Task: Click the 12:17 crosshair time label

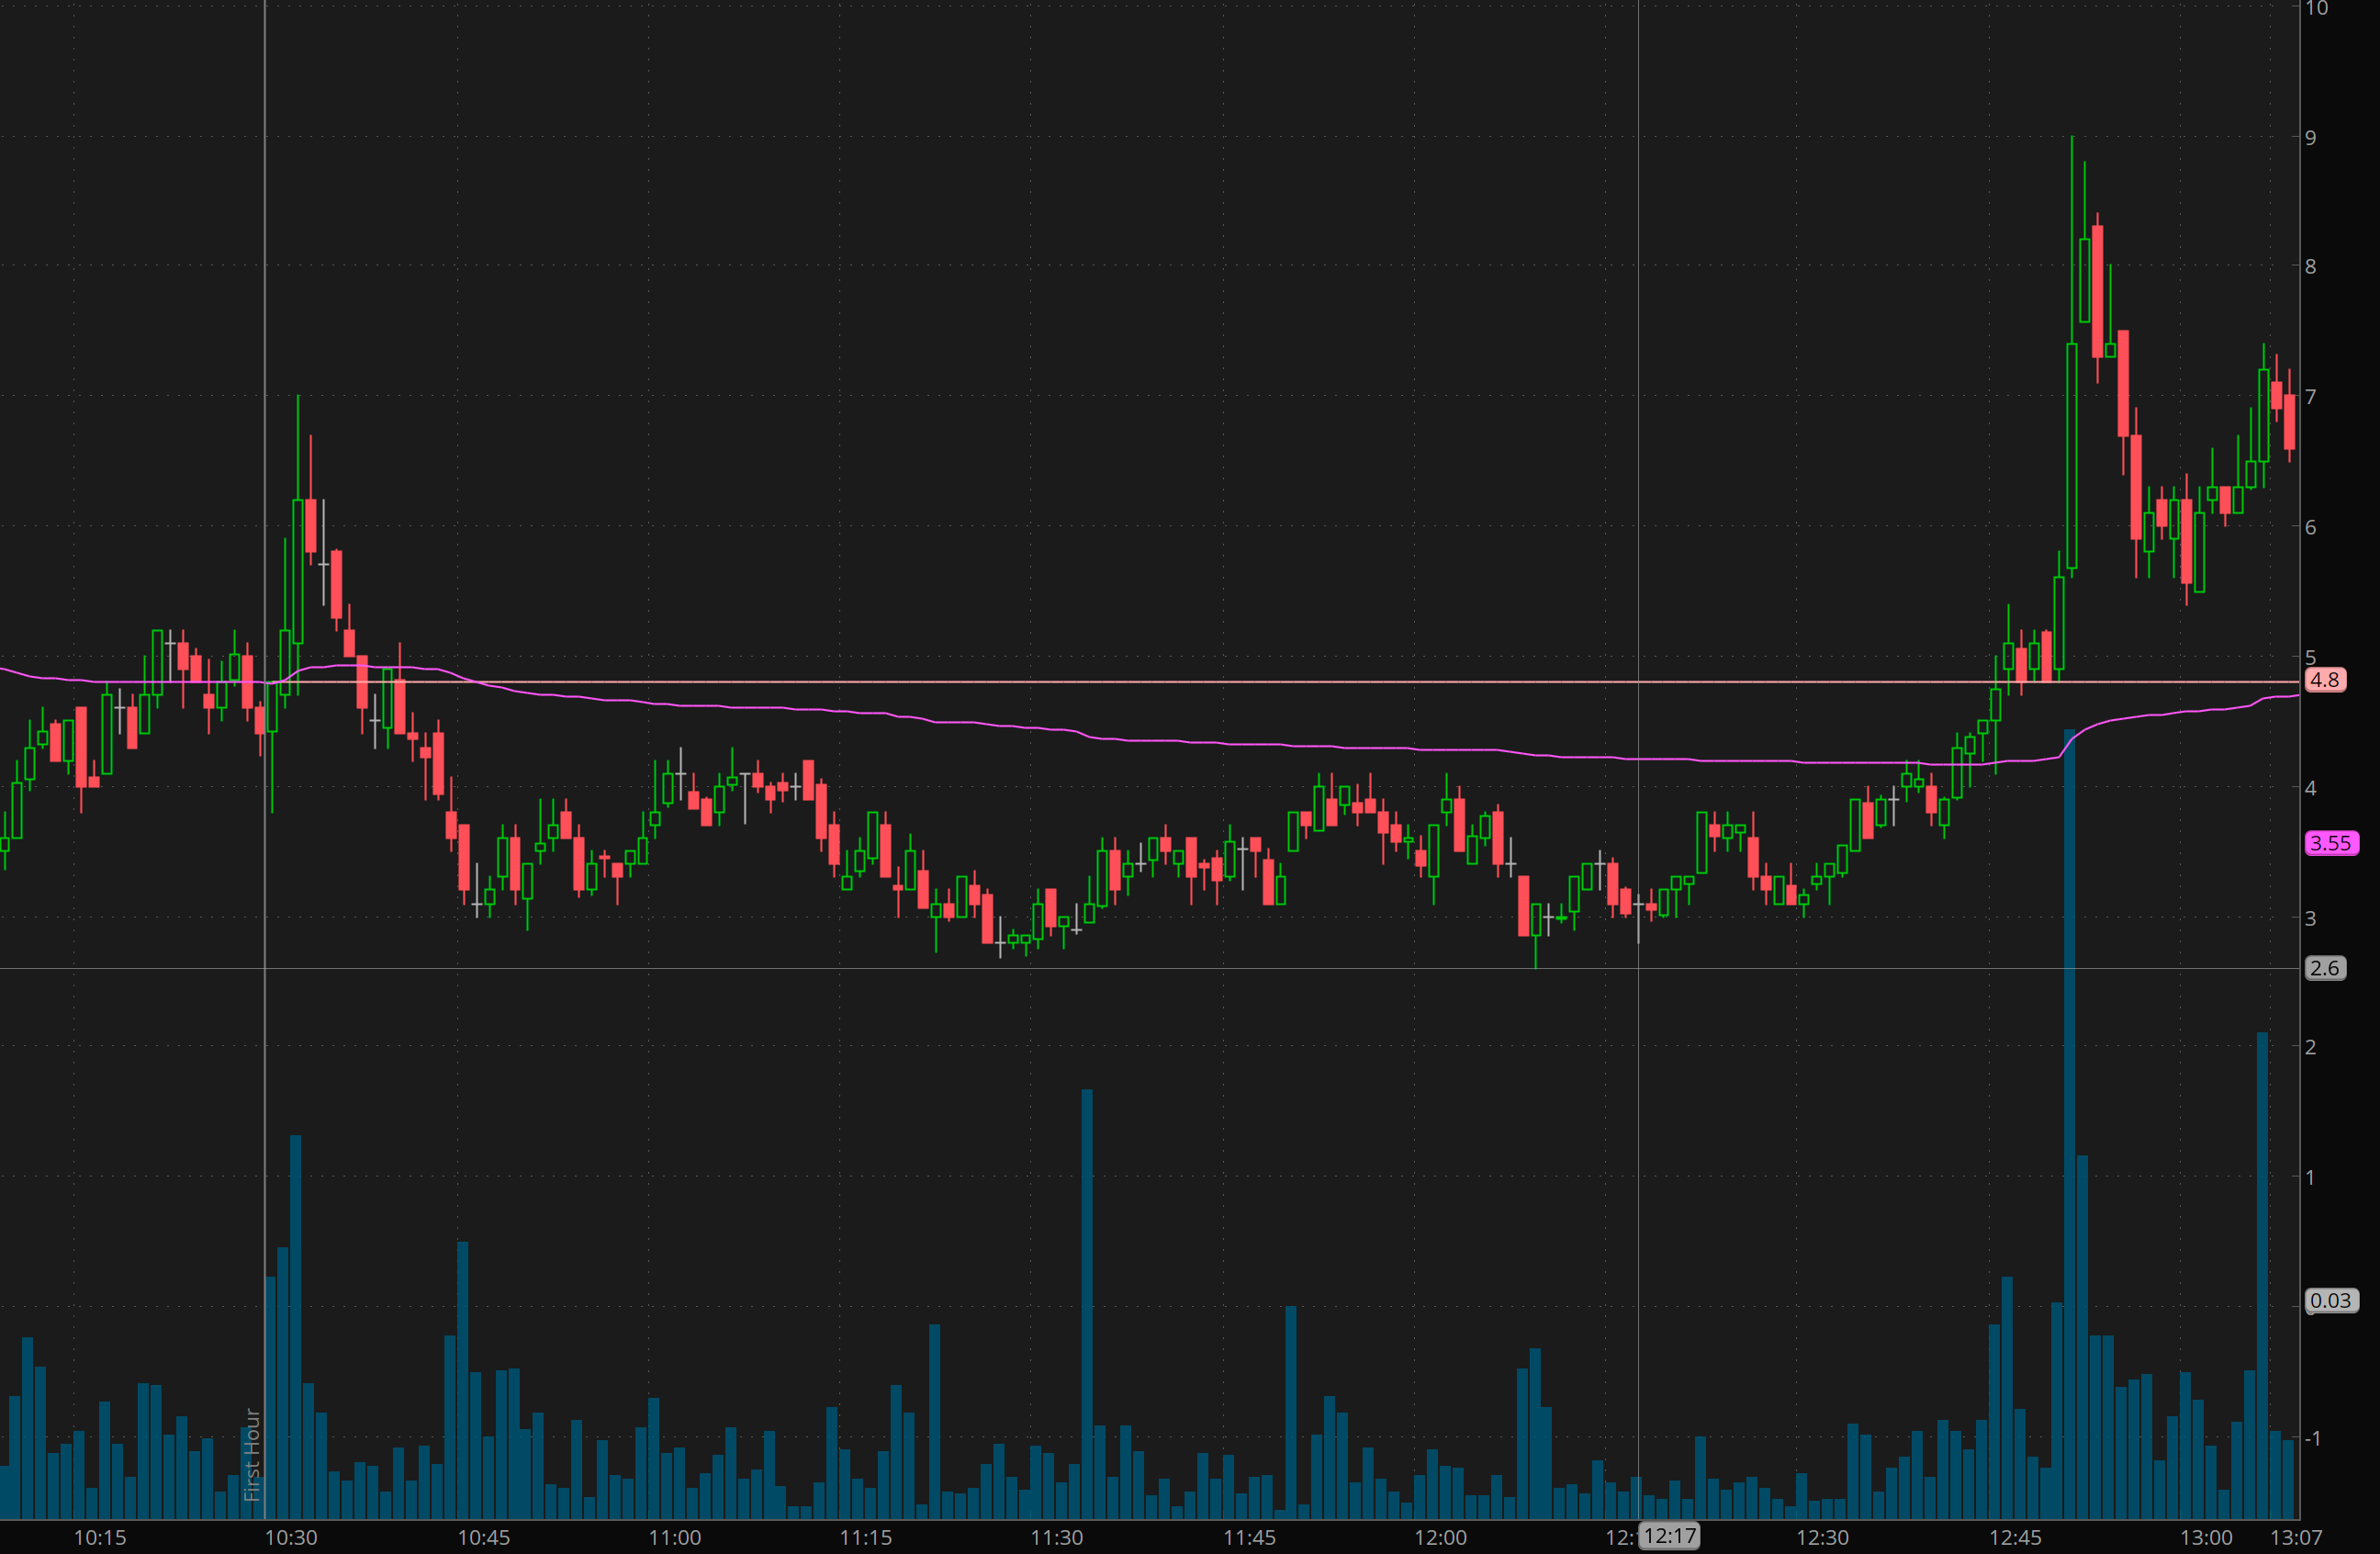Action: pos(1670,1536)
